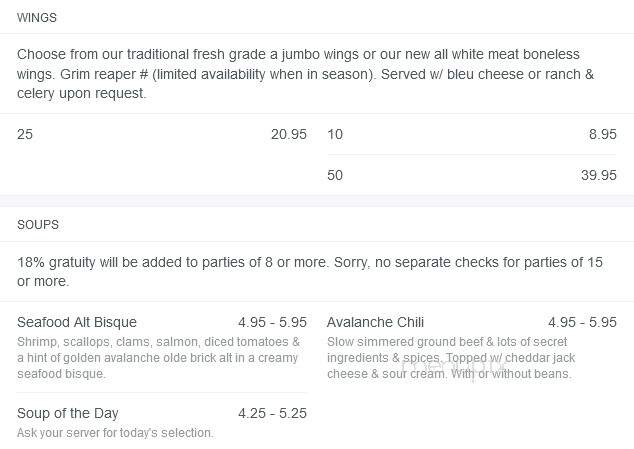
Task: Click the Seafood Alt Bisque price range
Action: [x=273, y=322]
